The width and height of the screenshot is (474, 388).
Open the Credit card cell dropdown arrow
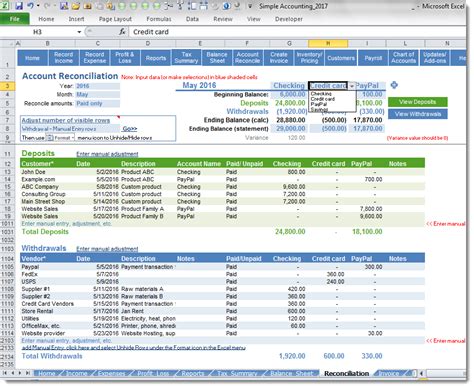pos(351,86)
